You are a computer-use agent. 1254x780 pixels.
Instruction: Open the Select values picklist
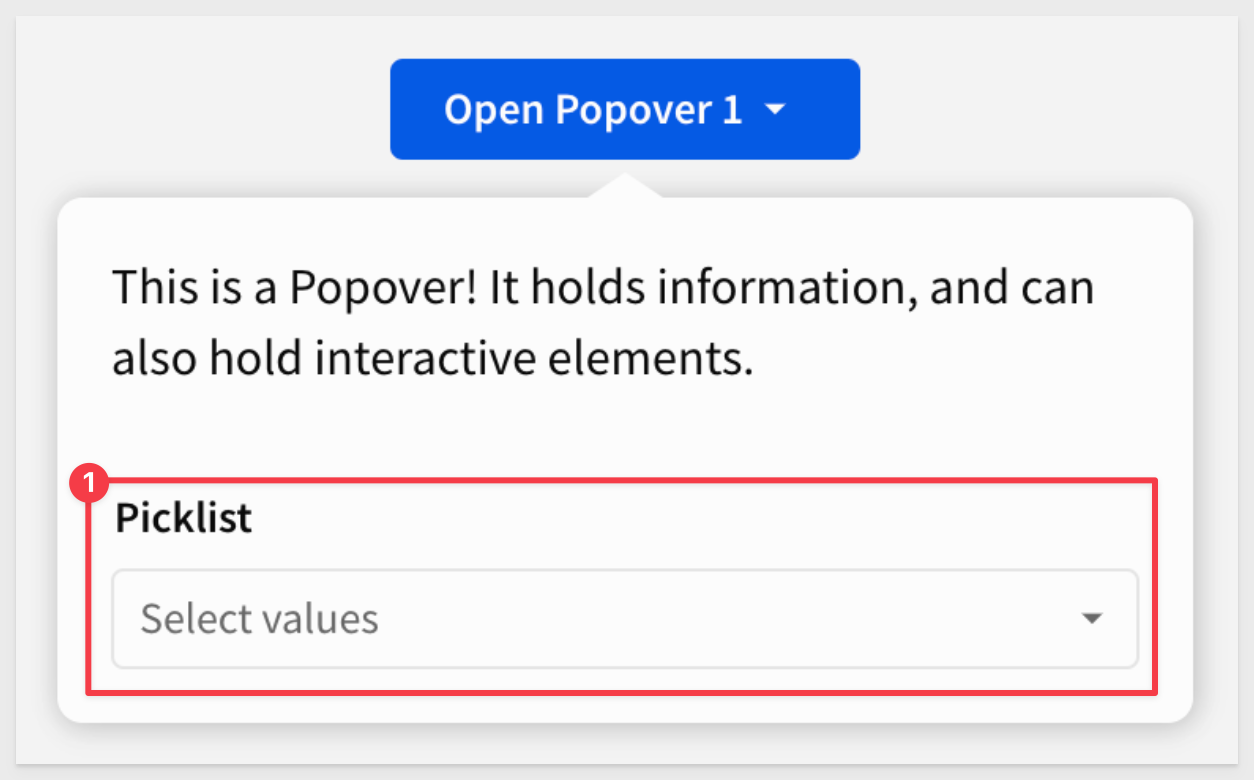pyautogui.click(x=624, y=619)
